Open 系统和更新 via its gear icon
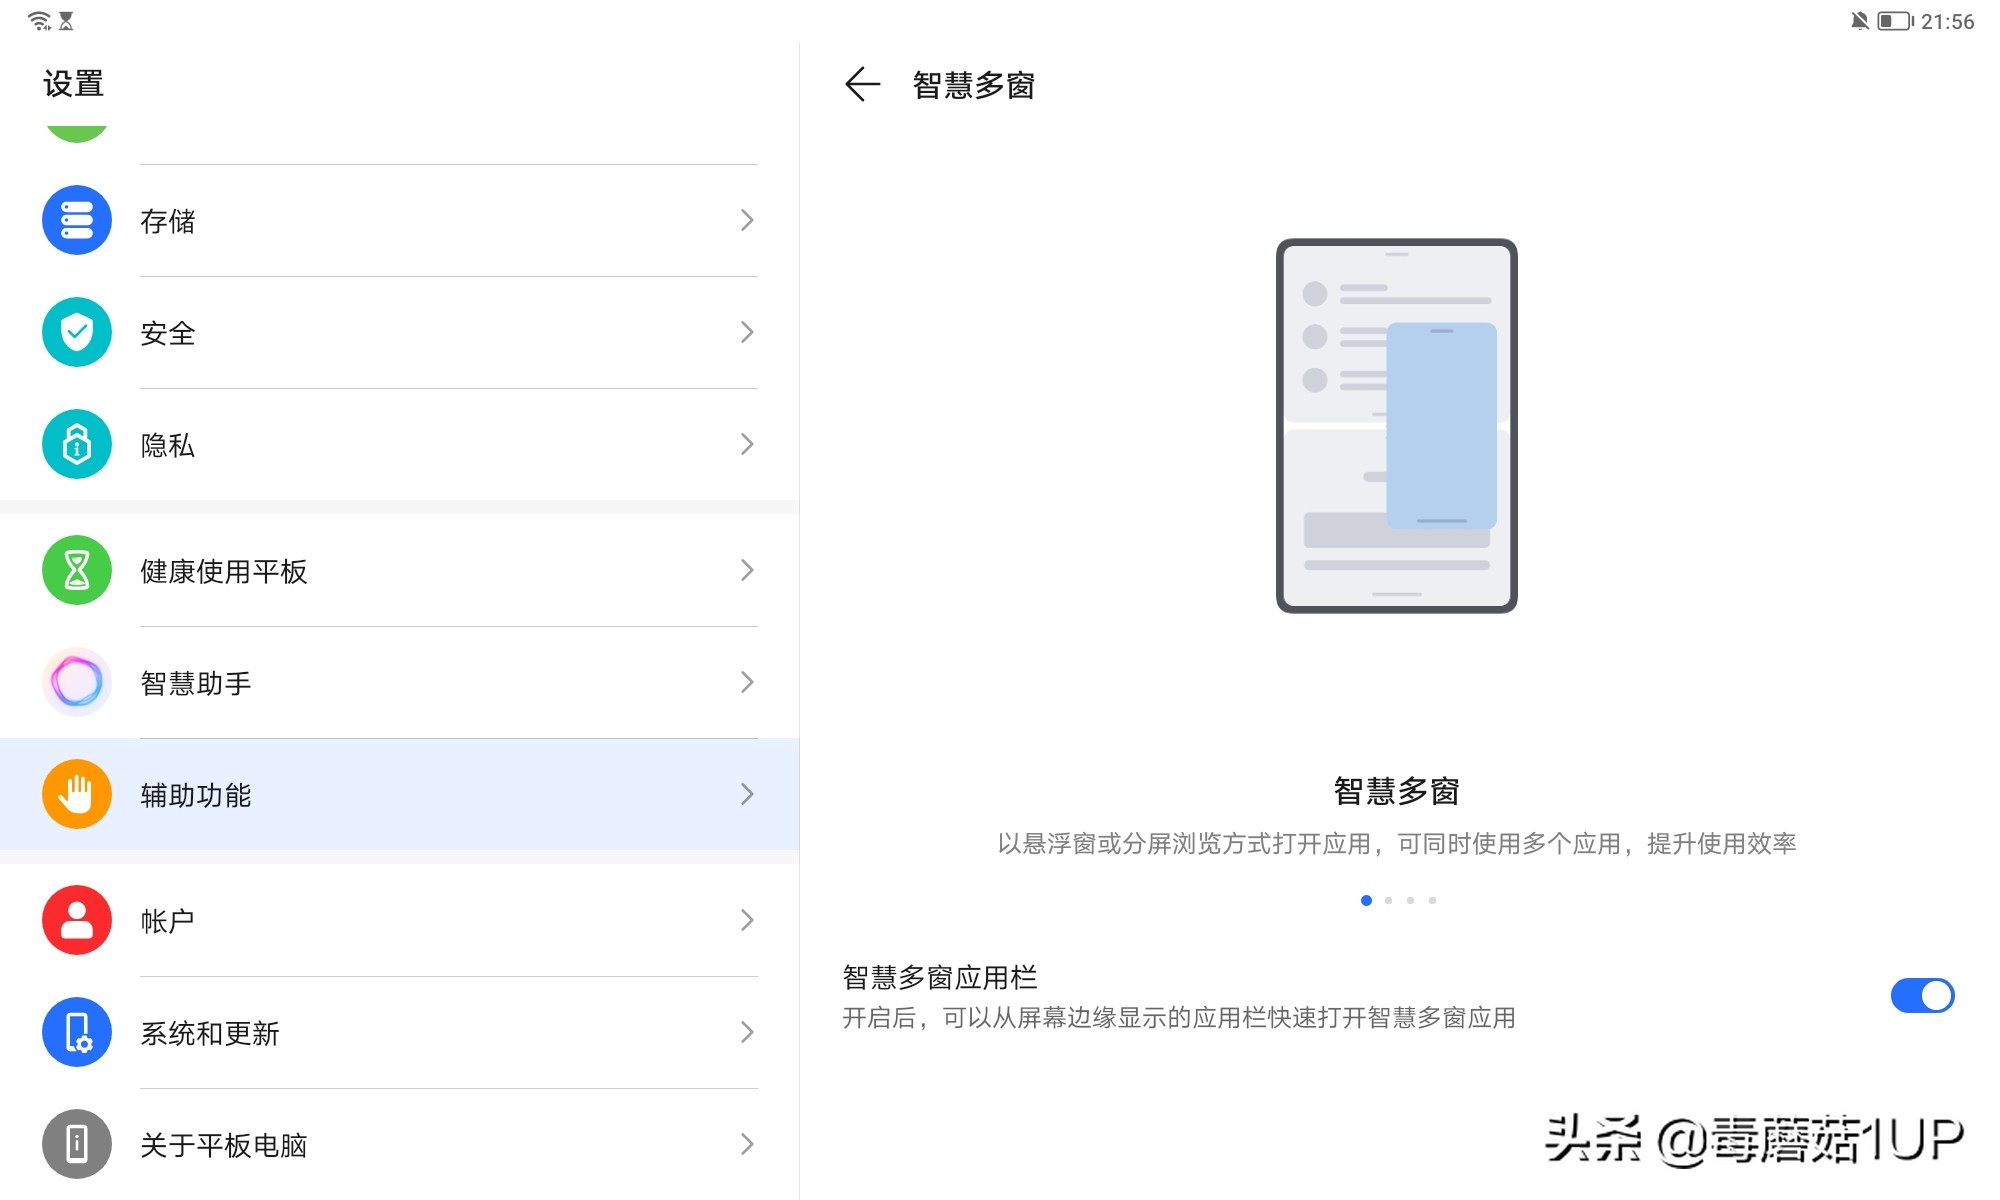Image resolution: width=2000 pixels, height=1200 pixels. (76, 1033)
